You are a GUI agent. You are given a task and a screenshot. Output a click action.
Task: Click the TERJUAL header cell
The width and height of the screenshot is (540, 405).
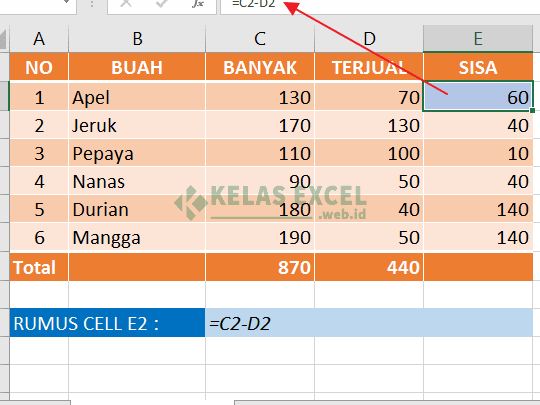(x=369, y=66)
